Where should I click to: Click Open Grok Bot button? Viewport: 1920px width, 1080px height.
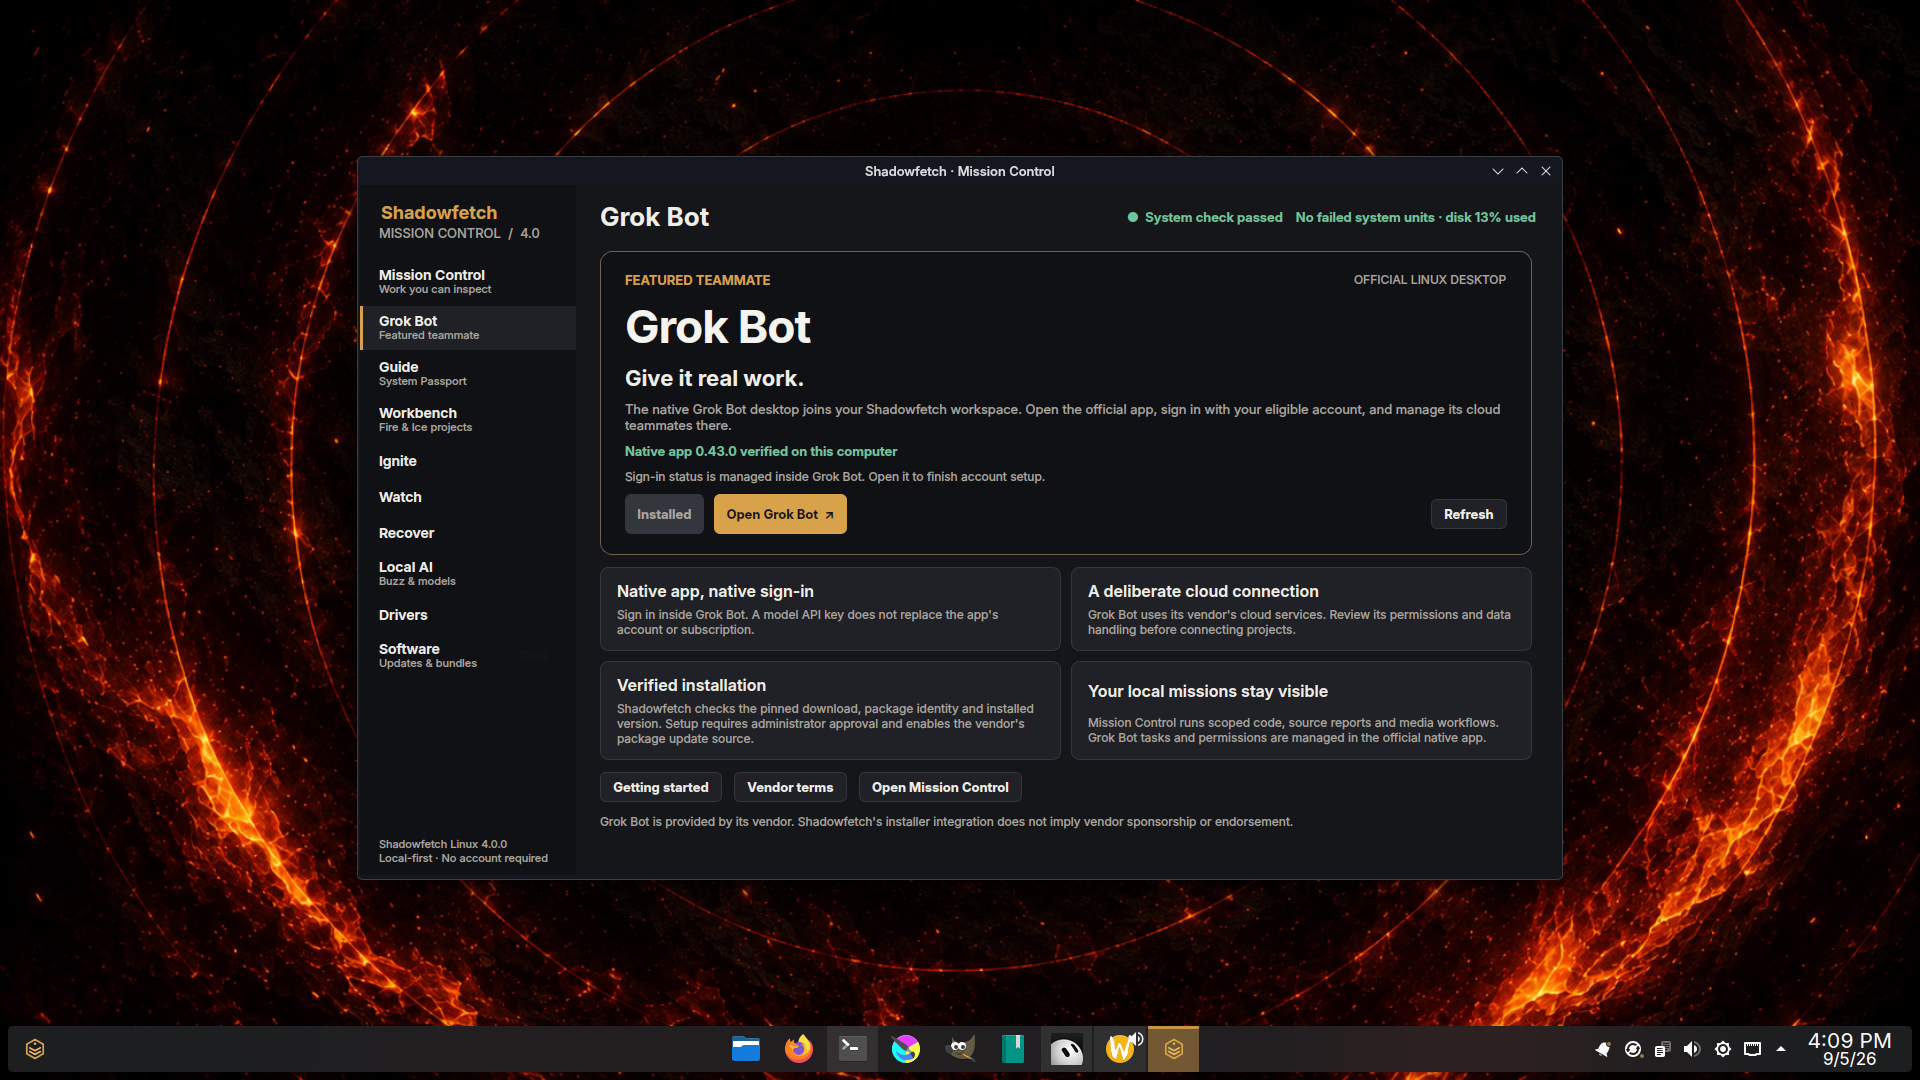pos(780,514)
